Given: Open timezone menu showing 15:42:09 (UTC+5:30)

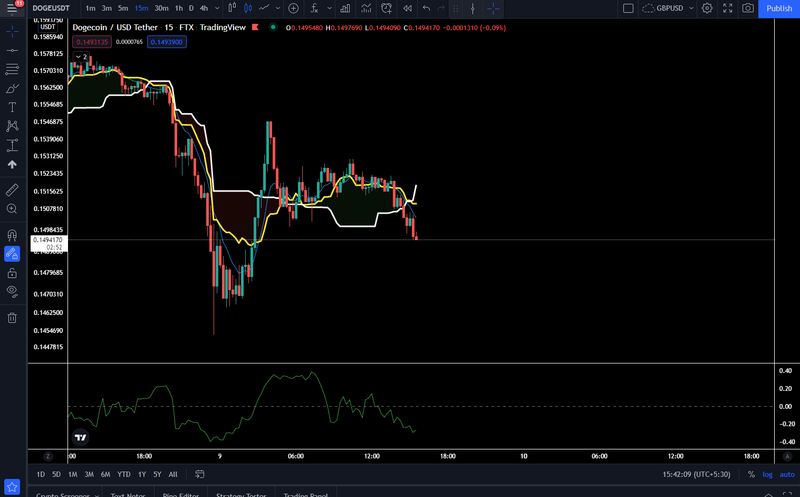Looking at the screenshot, I should click(x=696, y=474).
